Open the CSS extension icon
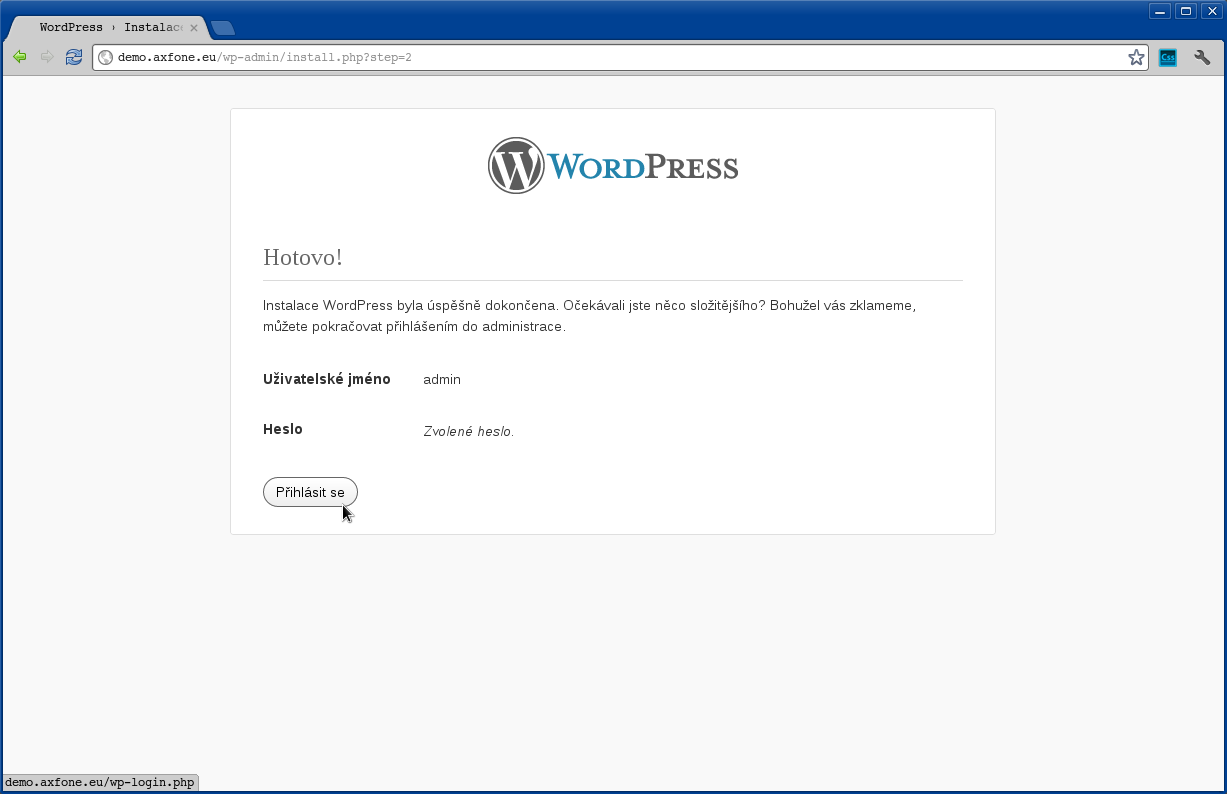Viewport: 1227px width, 794px height. point(1167,58)
